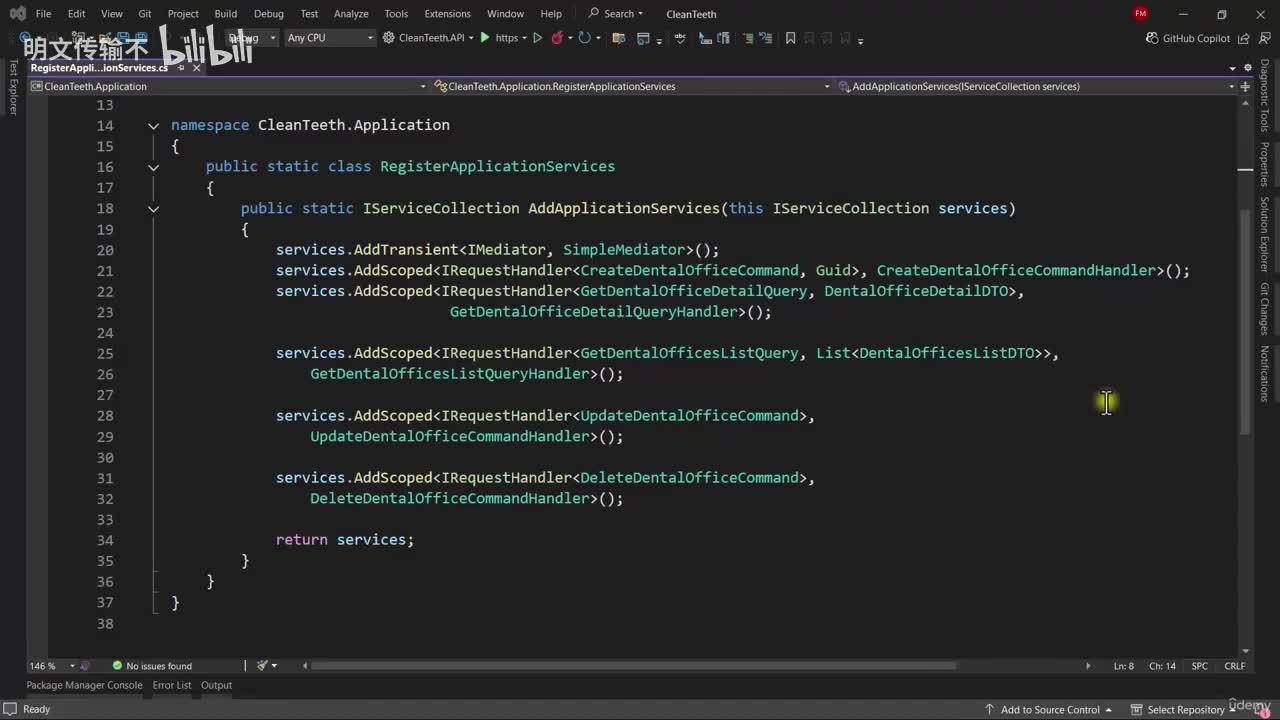
Task: Toggle SPC whitespace indicator in status bar
Action: [1199, 666]
